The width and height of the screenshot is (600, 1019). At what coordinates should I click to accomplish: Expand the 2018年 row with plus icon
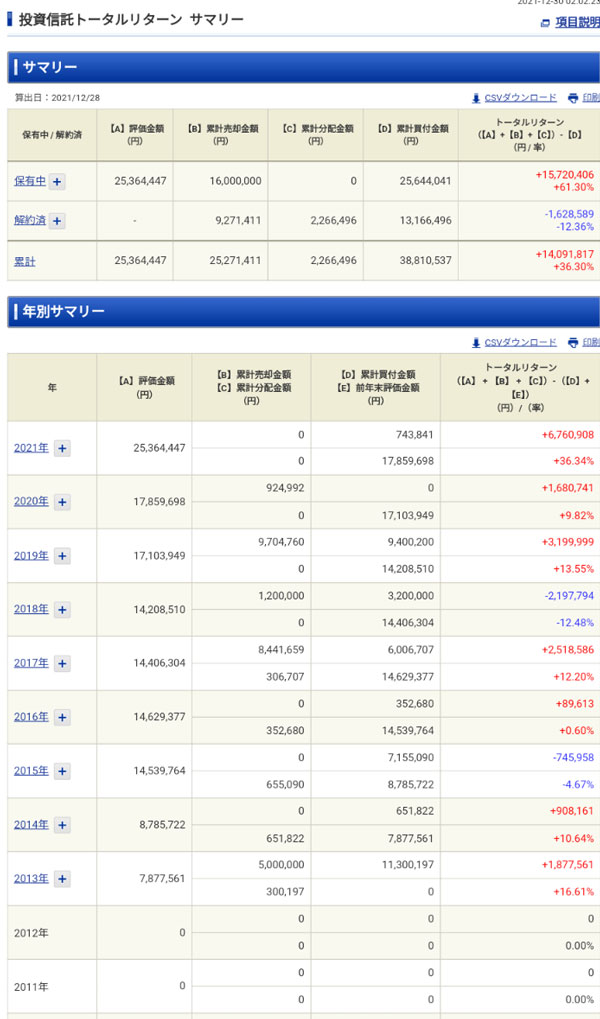(62, 610)
